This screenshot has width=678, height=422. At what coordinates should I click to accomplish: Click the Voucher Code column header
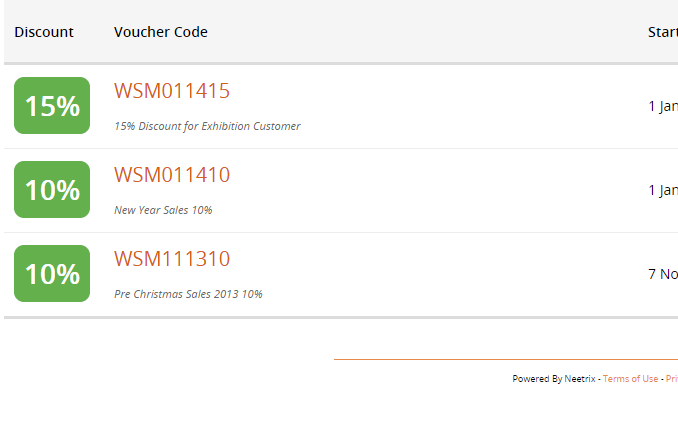[161, 32]
